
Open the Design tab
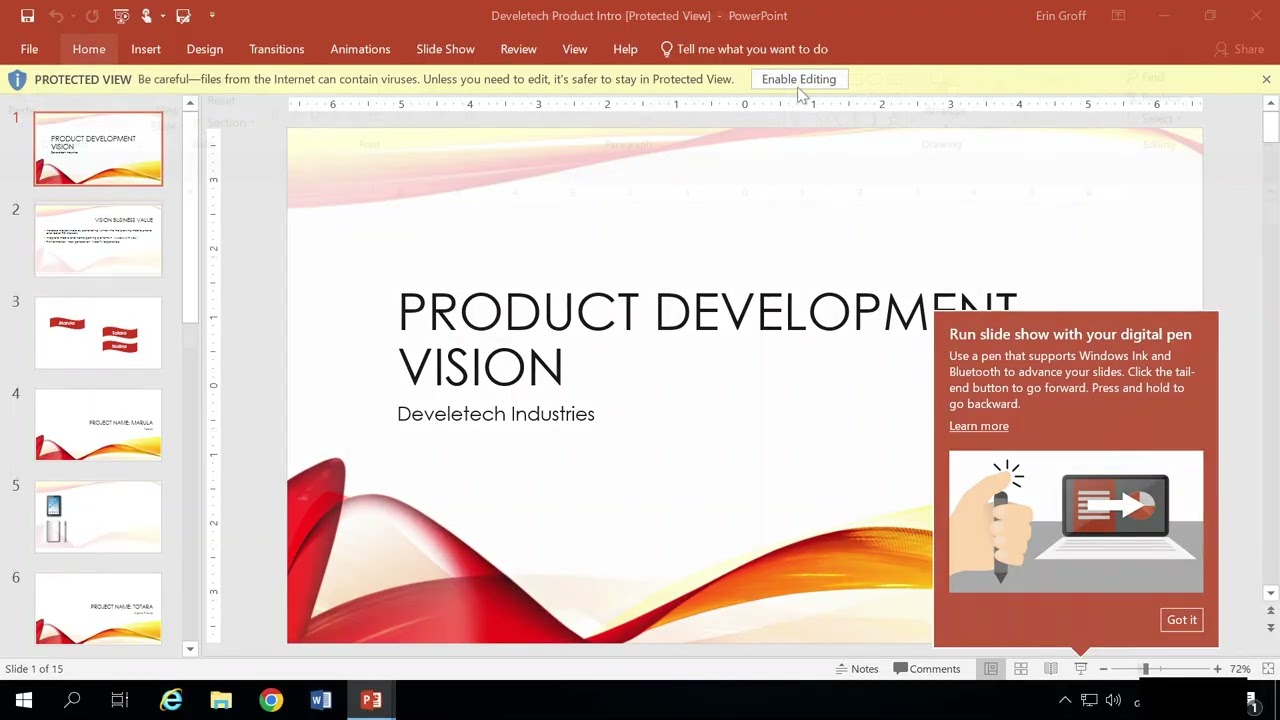pos(204,49)
